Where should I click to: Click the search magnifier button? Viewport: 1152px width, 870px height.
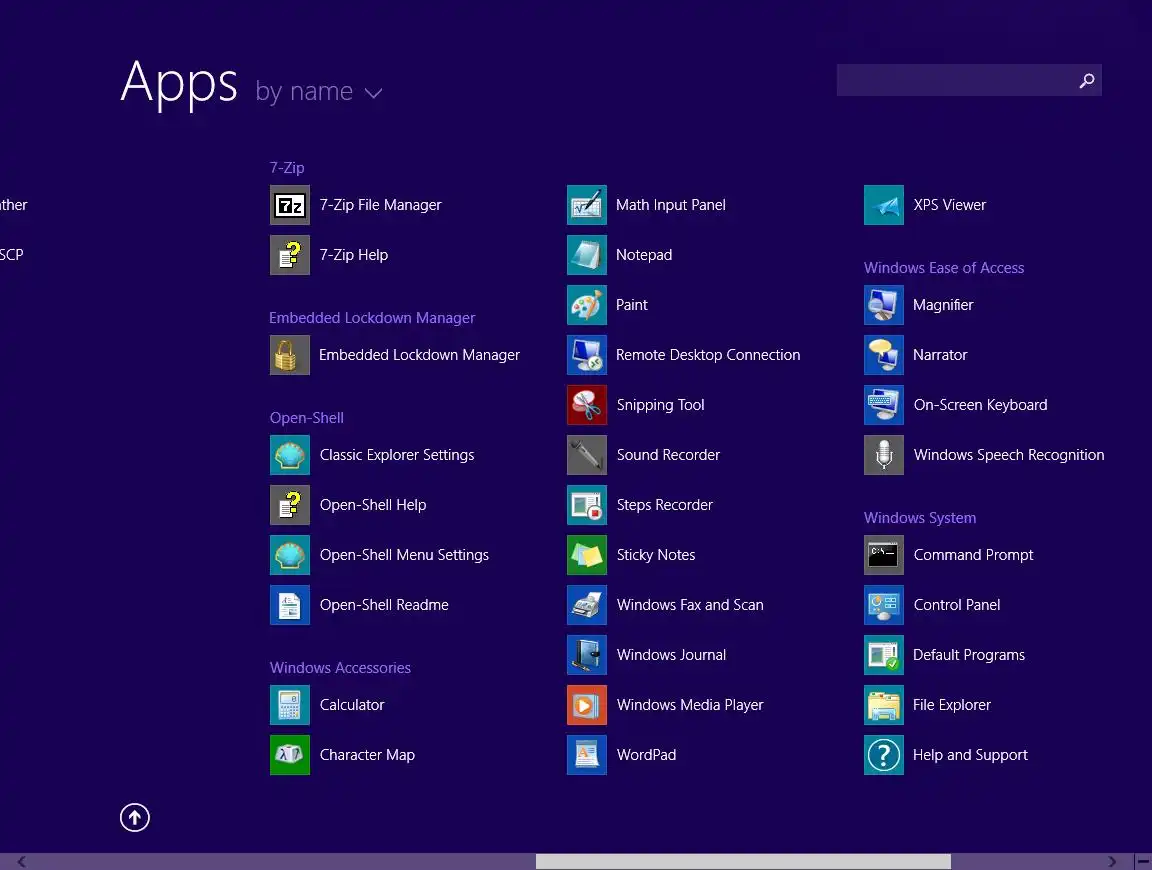point(1087,80)
